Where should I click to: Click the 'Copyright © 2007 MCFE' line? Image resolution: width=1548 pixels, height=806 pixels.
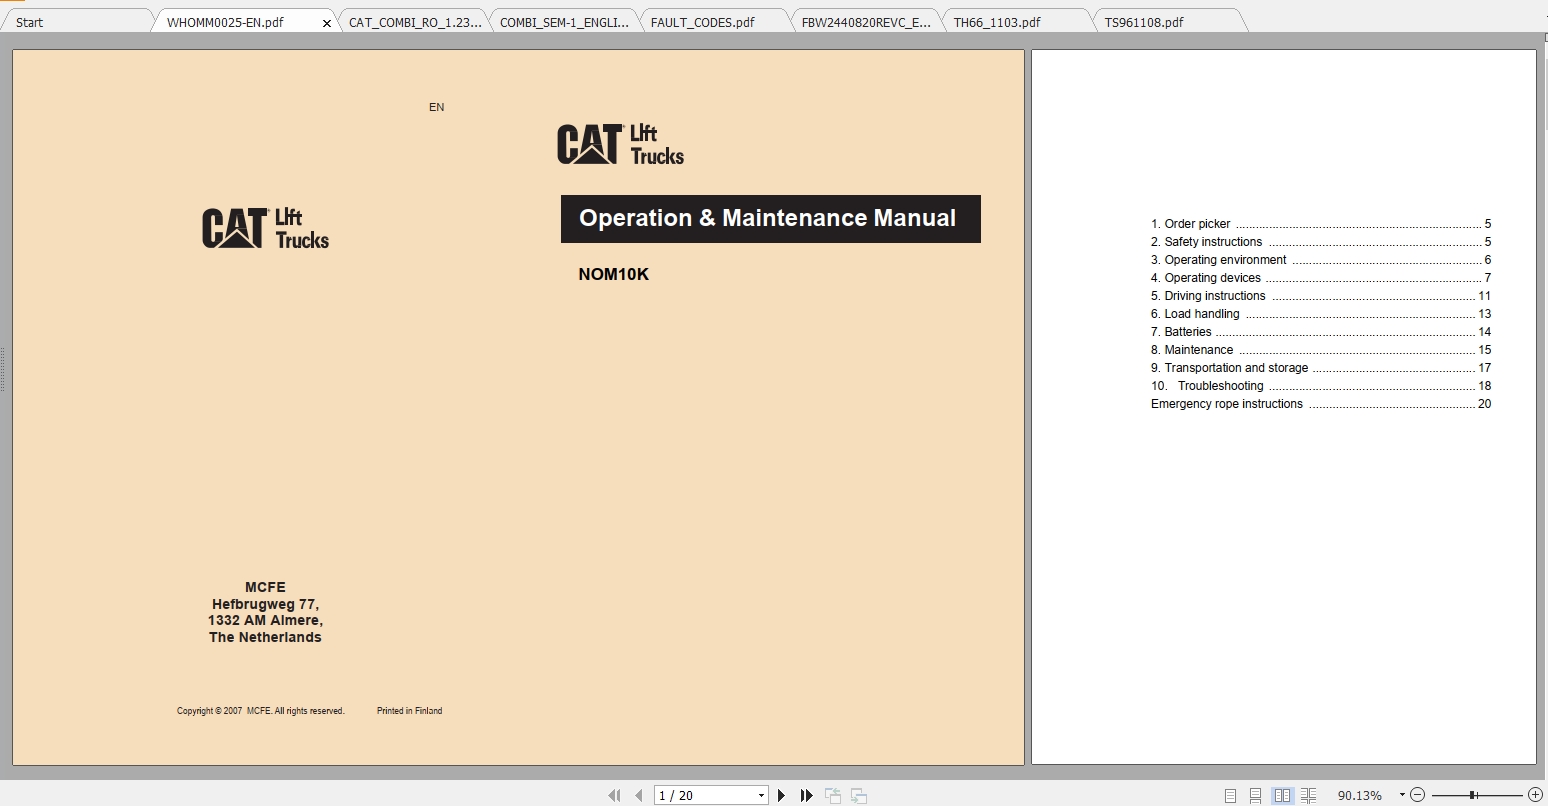(x=261, y=711)
